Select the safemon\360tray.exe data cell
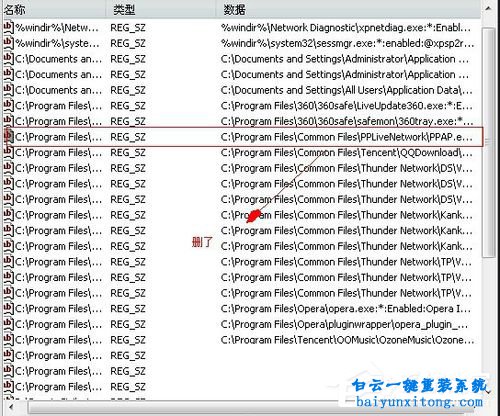 pos(347,121)
